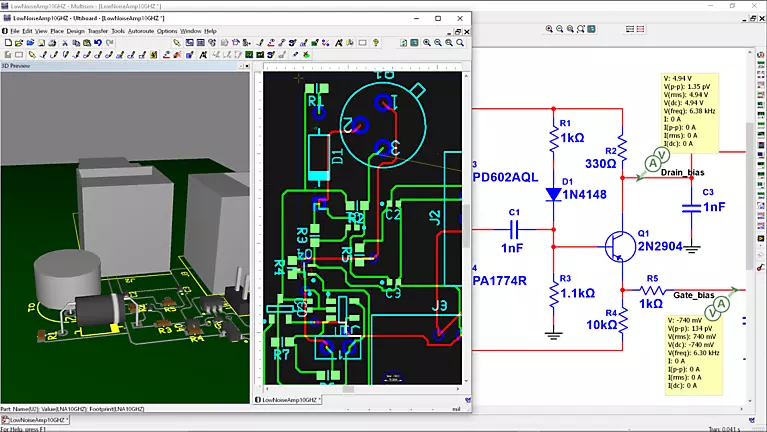
Task: Open the Design menu
Action: click(75, 31)
